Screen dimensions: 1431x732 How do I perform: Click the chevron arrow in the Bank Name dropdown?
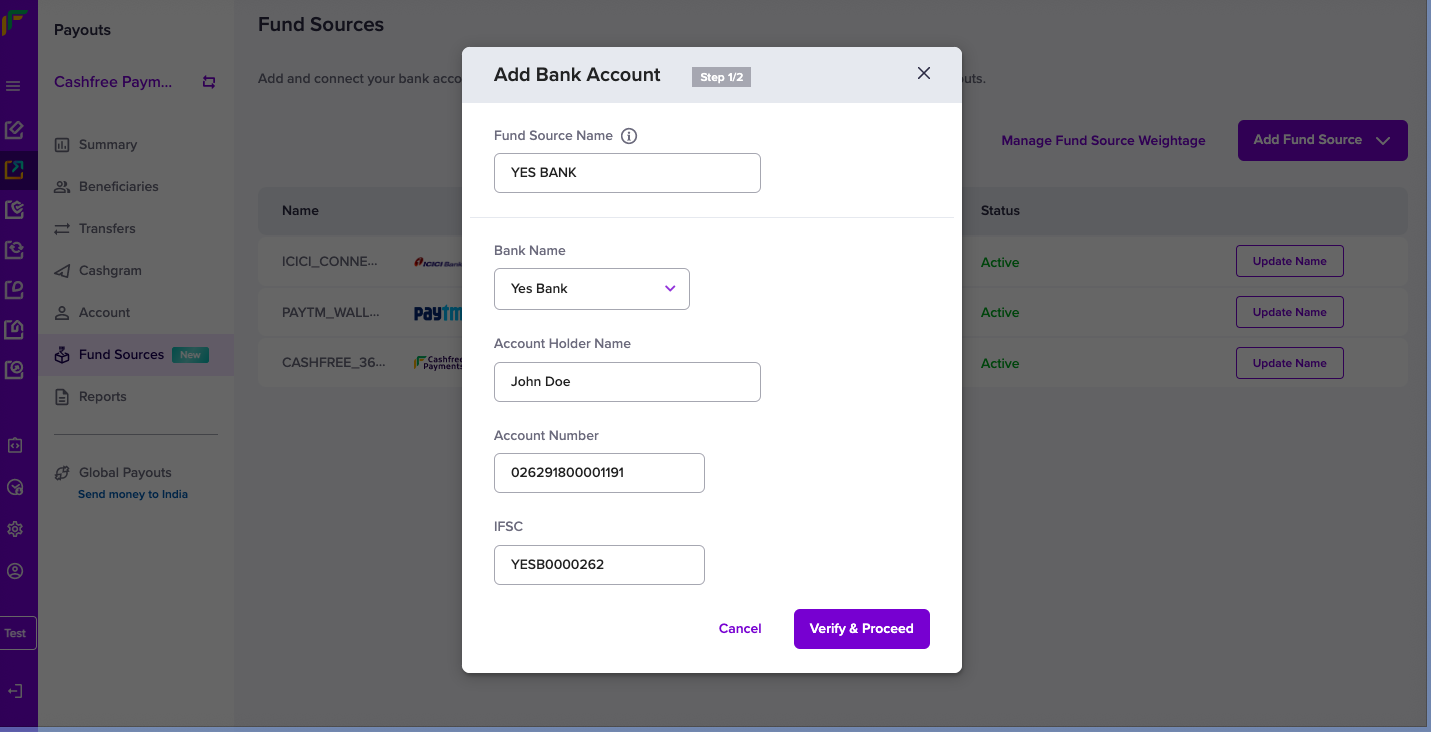coord(670,289)
